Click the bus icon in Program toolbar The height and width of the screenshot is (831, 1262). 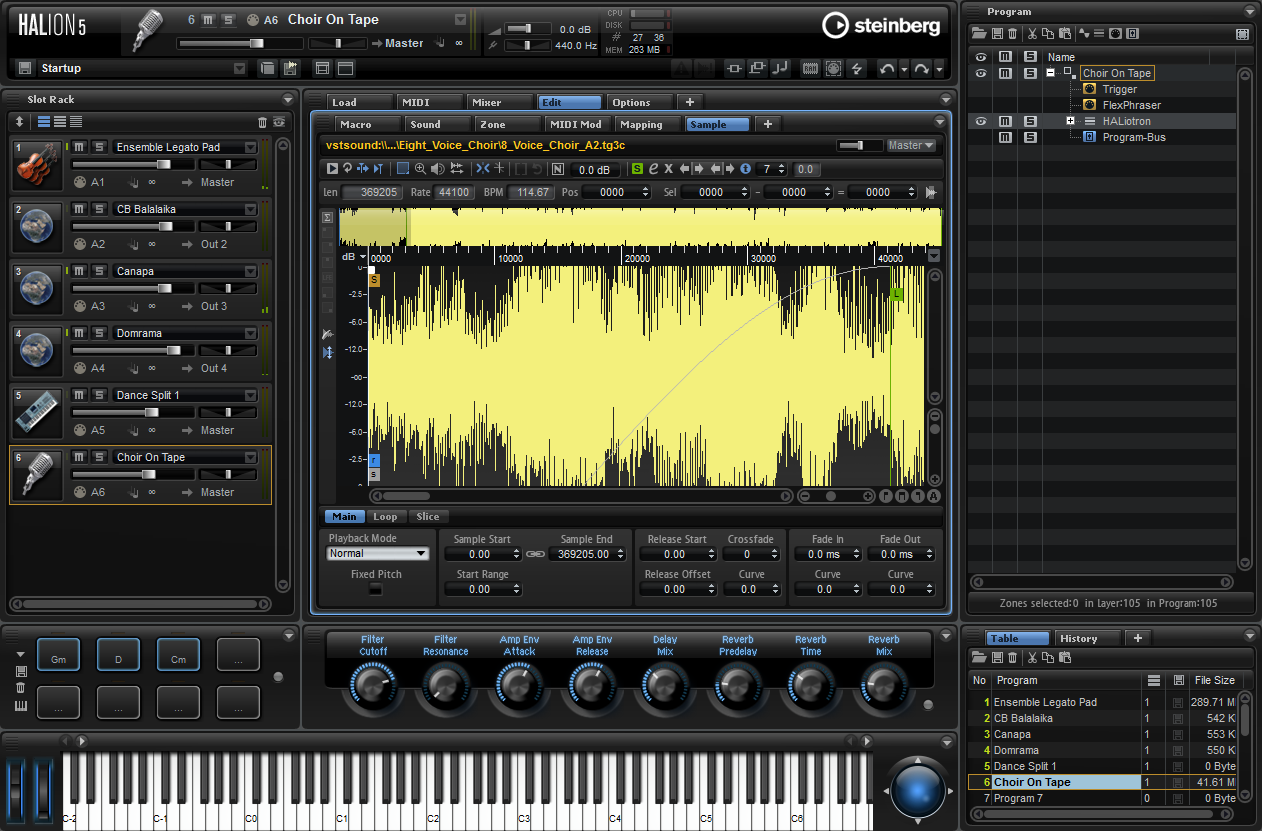pos(1132,34)
